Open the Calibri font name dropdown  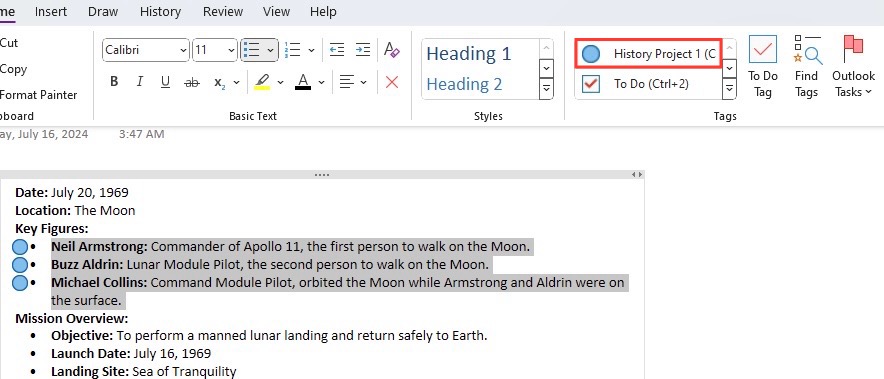click(x=145, y=50)
